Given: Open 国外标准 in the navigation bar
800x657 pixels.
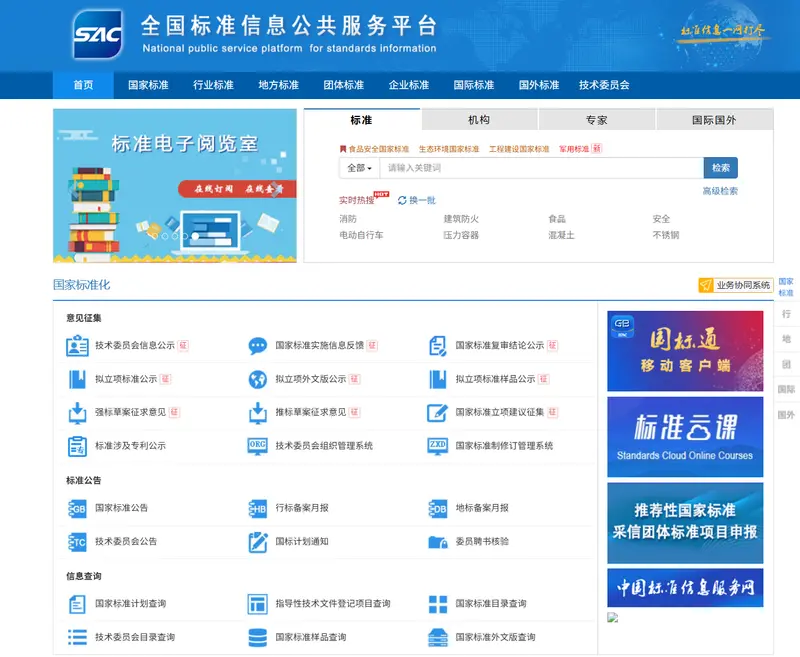Looking at the screenshot, I should [x=539, y=85].
